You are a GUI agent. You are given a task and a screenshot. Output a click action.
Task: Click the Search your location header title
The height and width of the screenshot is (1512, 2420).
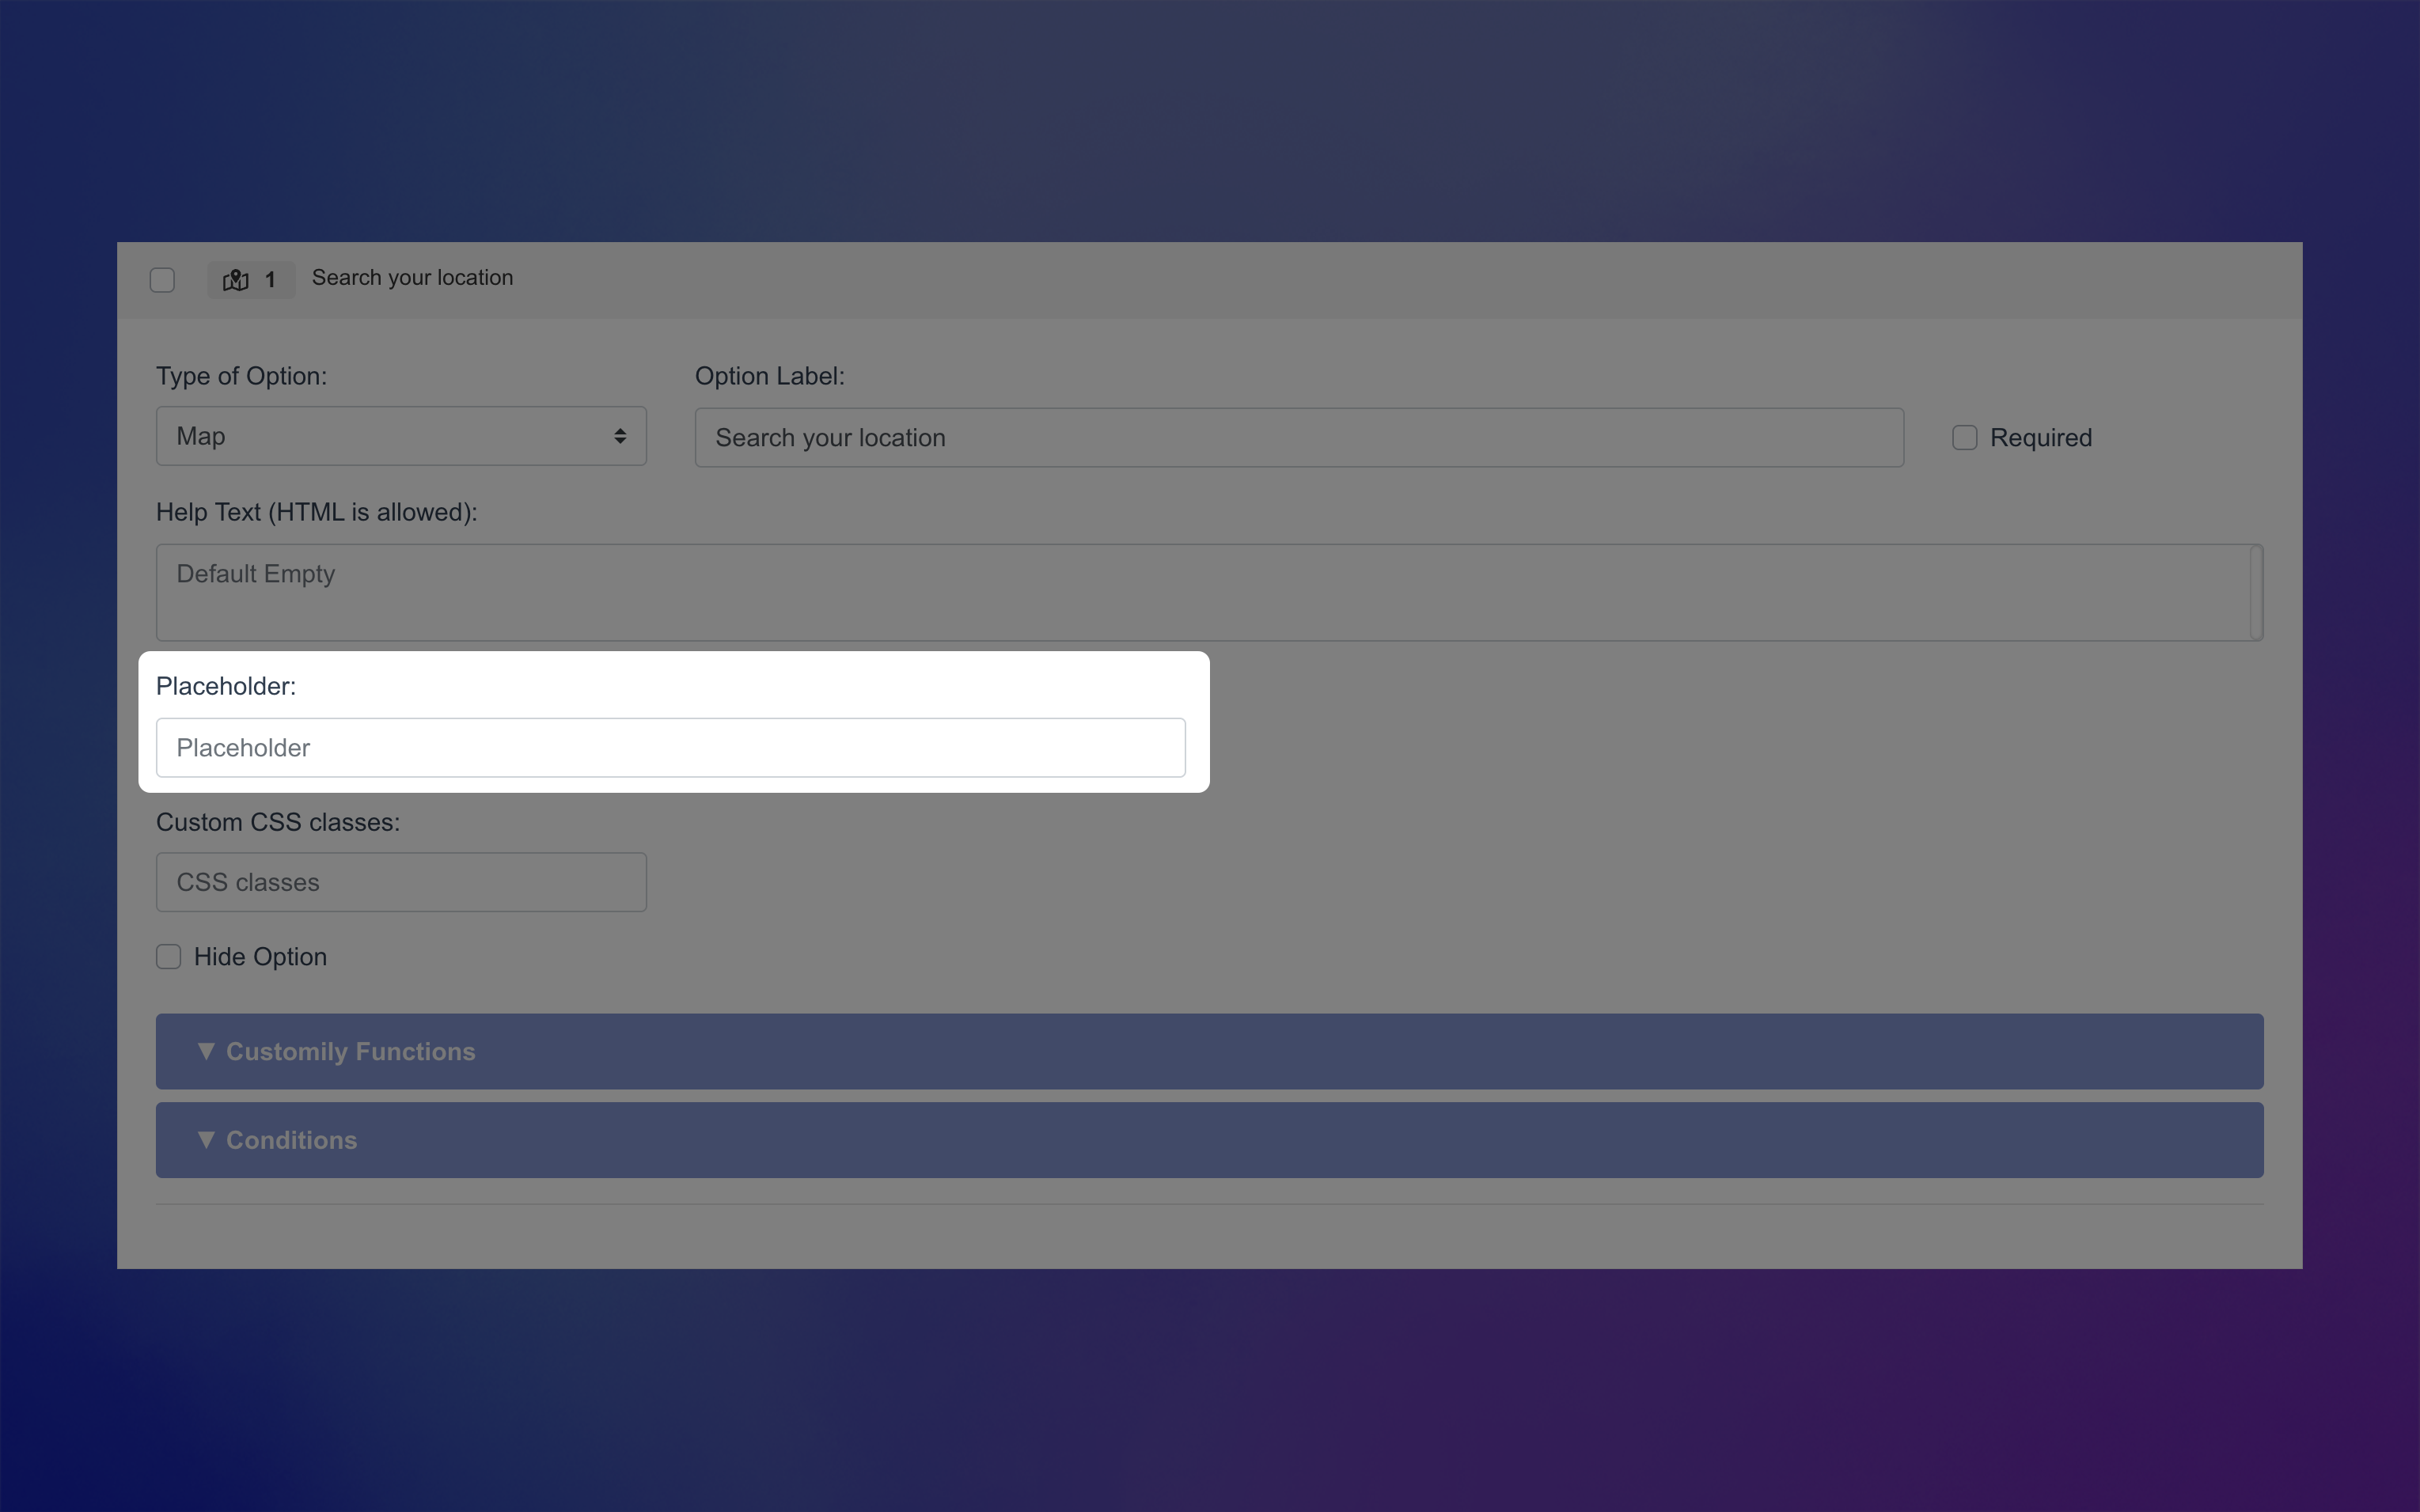412,278
